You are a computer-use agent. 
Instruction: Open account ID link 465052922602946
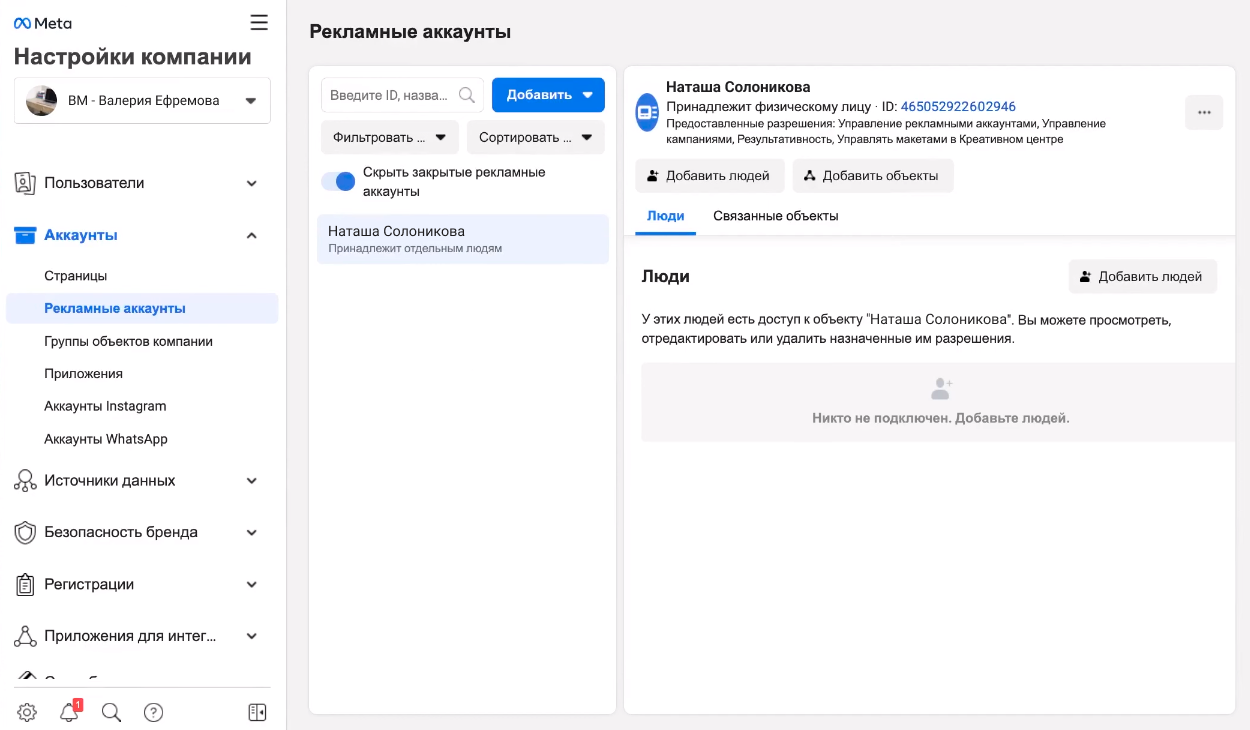pyautogui.click(x=958, y=106)
